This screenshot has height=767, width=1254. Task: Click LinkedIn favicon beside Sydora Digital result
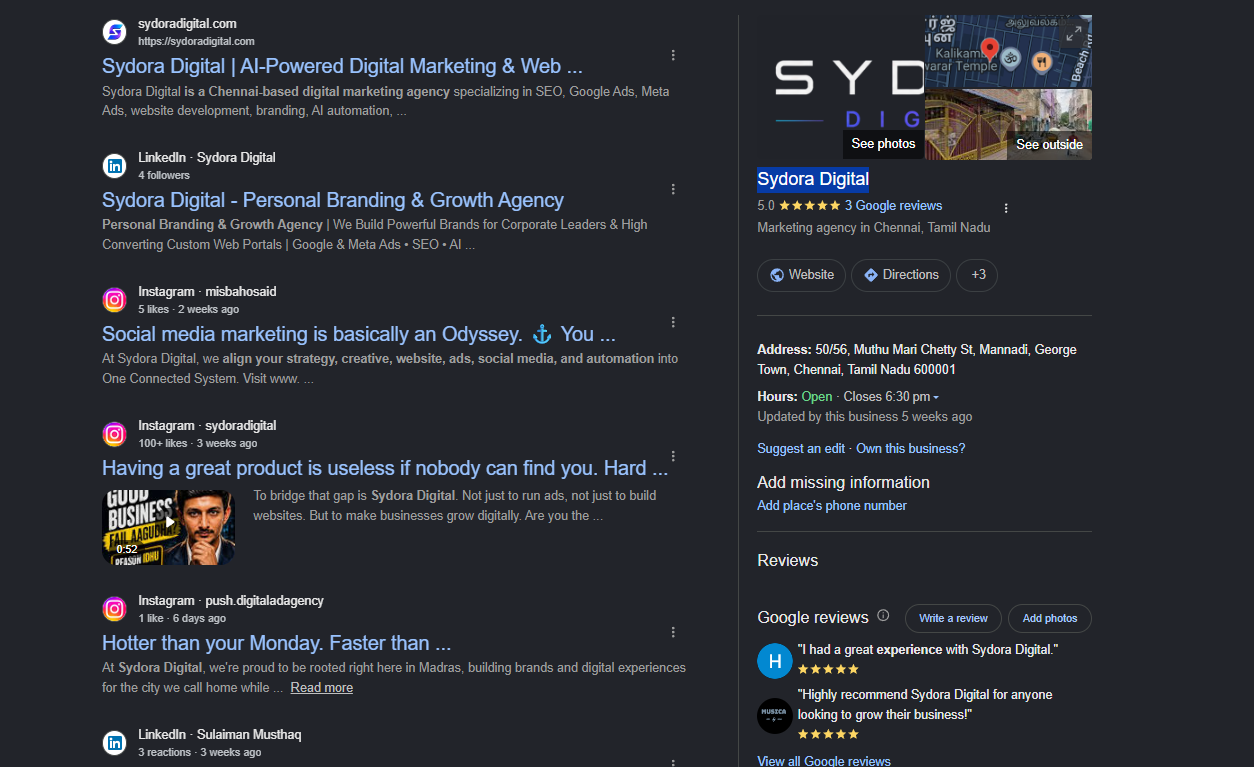point(115,166)
